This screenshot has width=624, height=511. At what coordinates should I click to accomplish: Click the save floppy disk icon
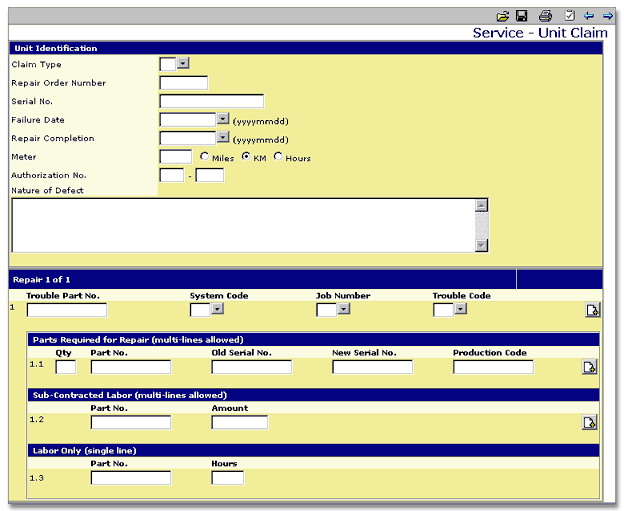[x=521, y=16]
